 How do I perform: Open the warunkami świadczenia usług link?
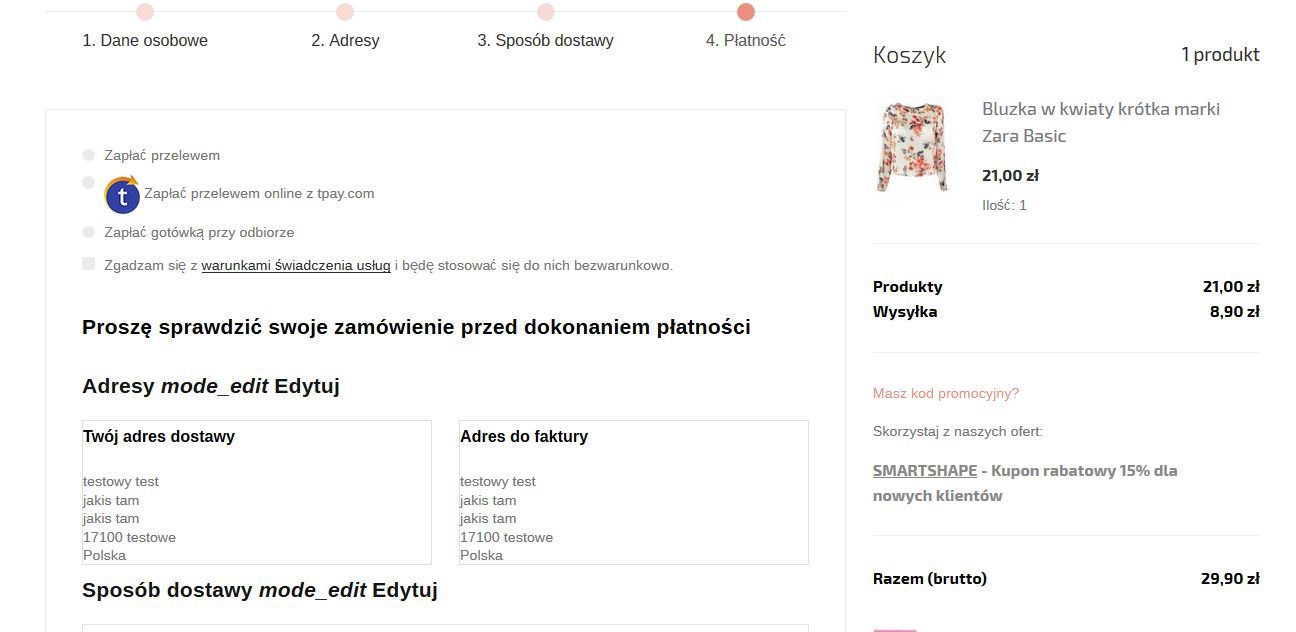click(x=295, y=266)
